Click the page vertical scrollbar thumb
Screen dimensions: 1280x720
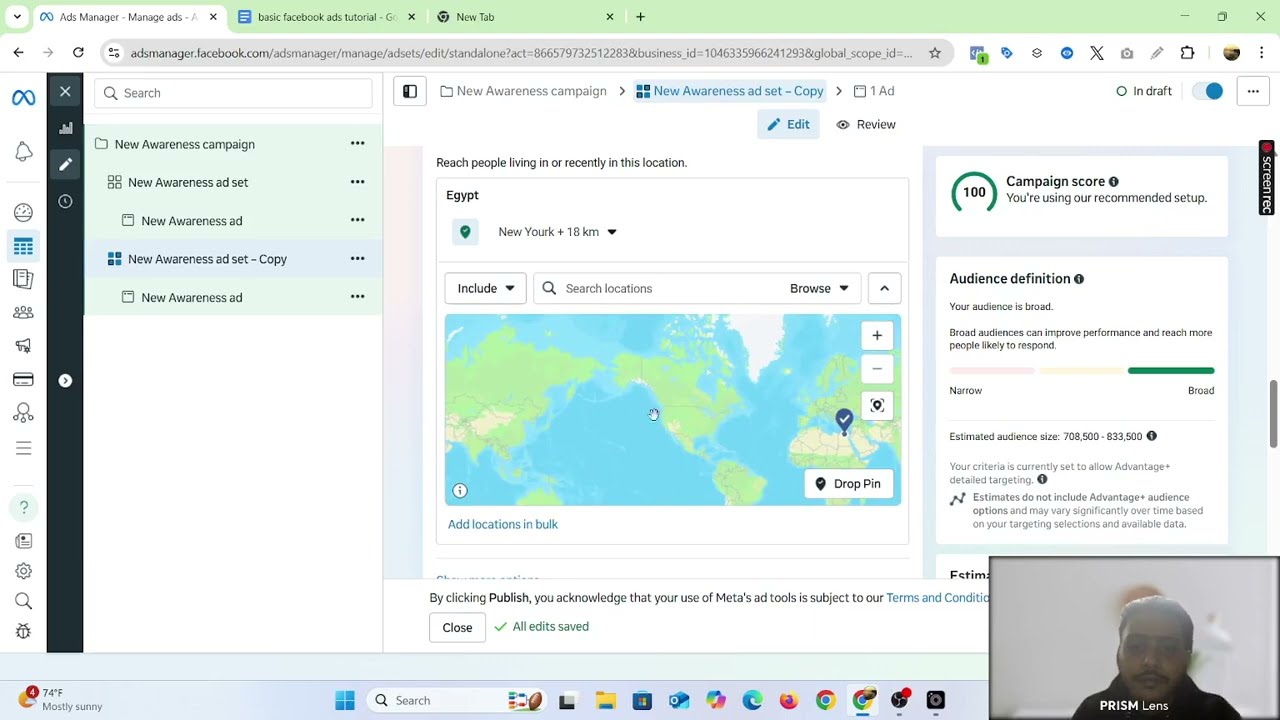click(1273, 414)
